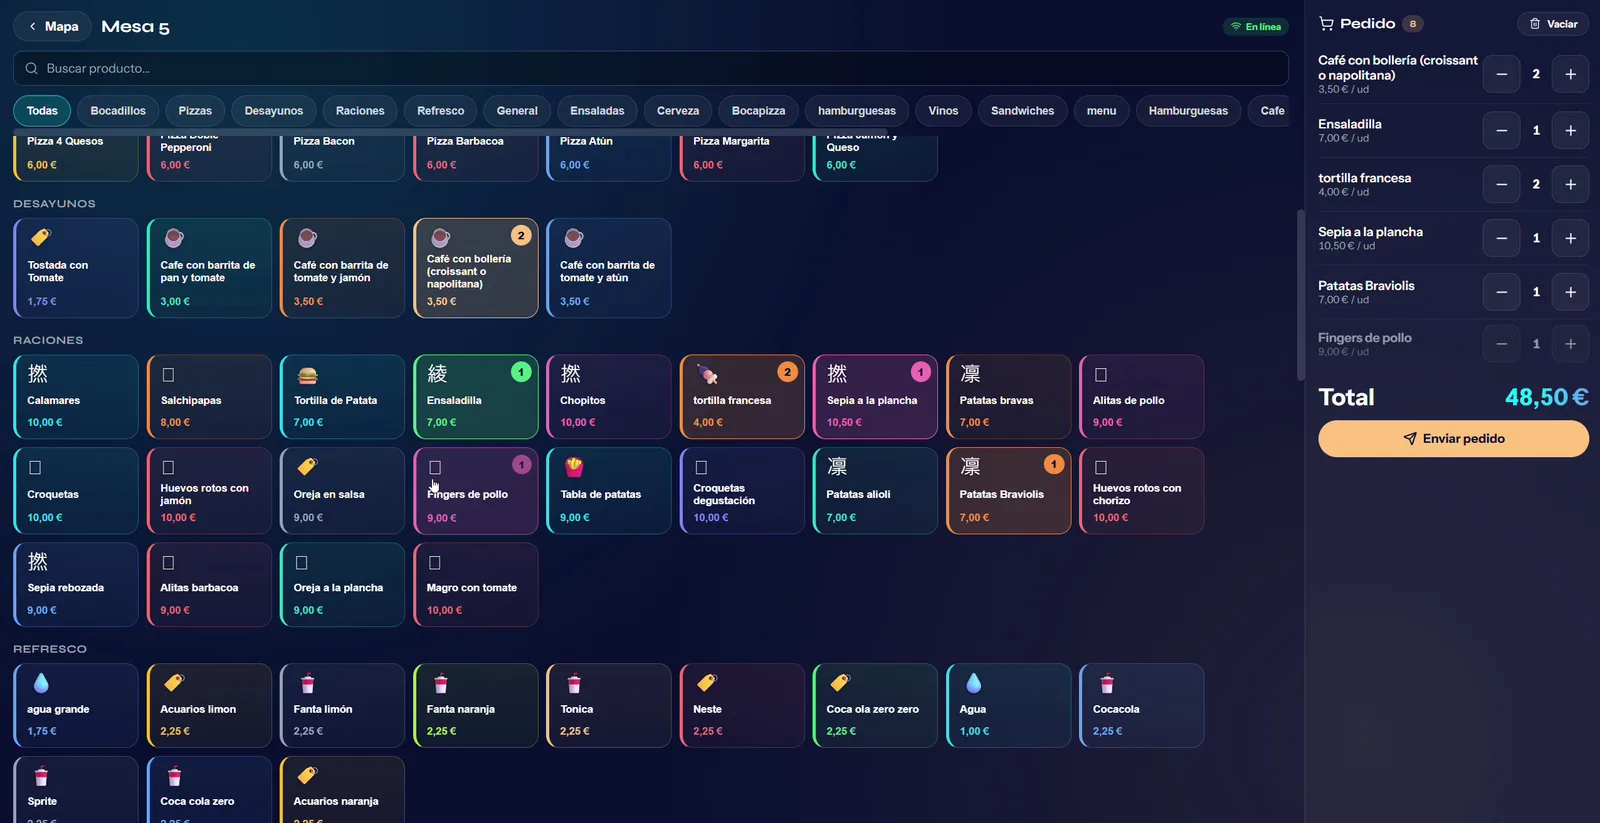Increase quantity of Ensaladilla in order
Screen dimensions: 1600x823
[1570, 131]
